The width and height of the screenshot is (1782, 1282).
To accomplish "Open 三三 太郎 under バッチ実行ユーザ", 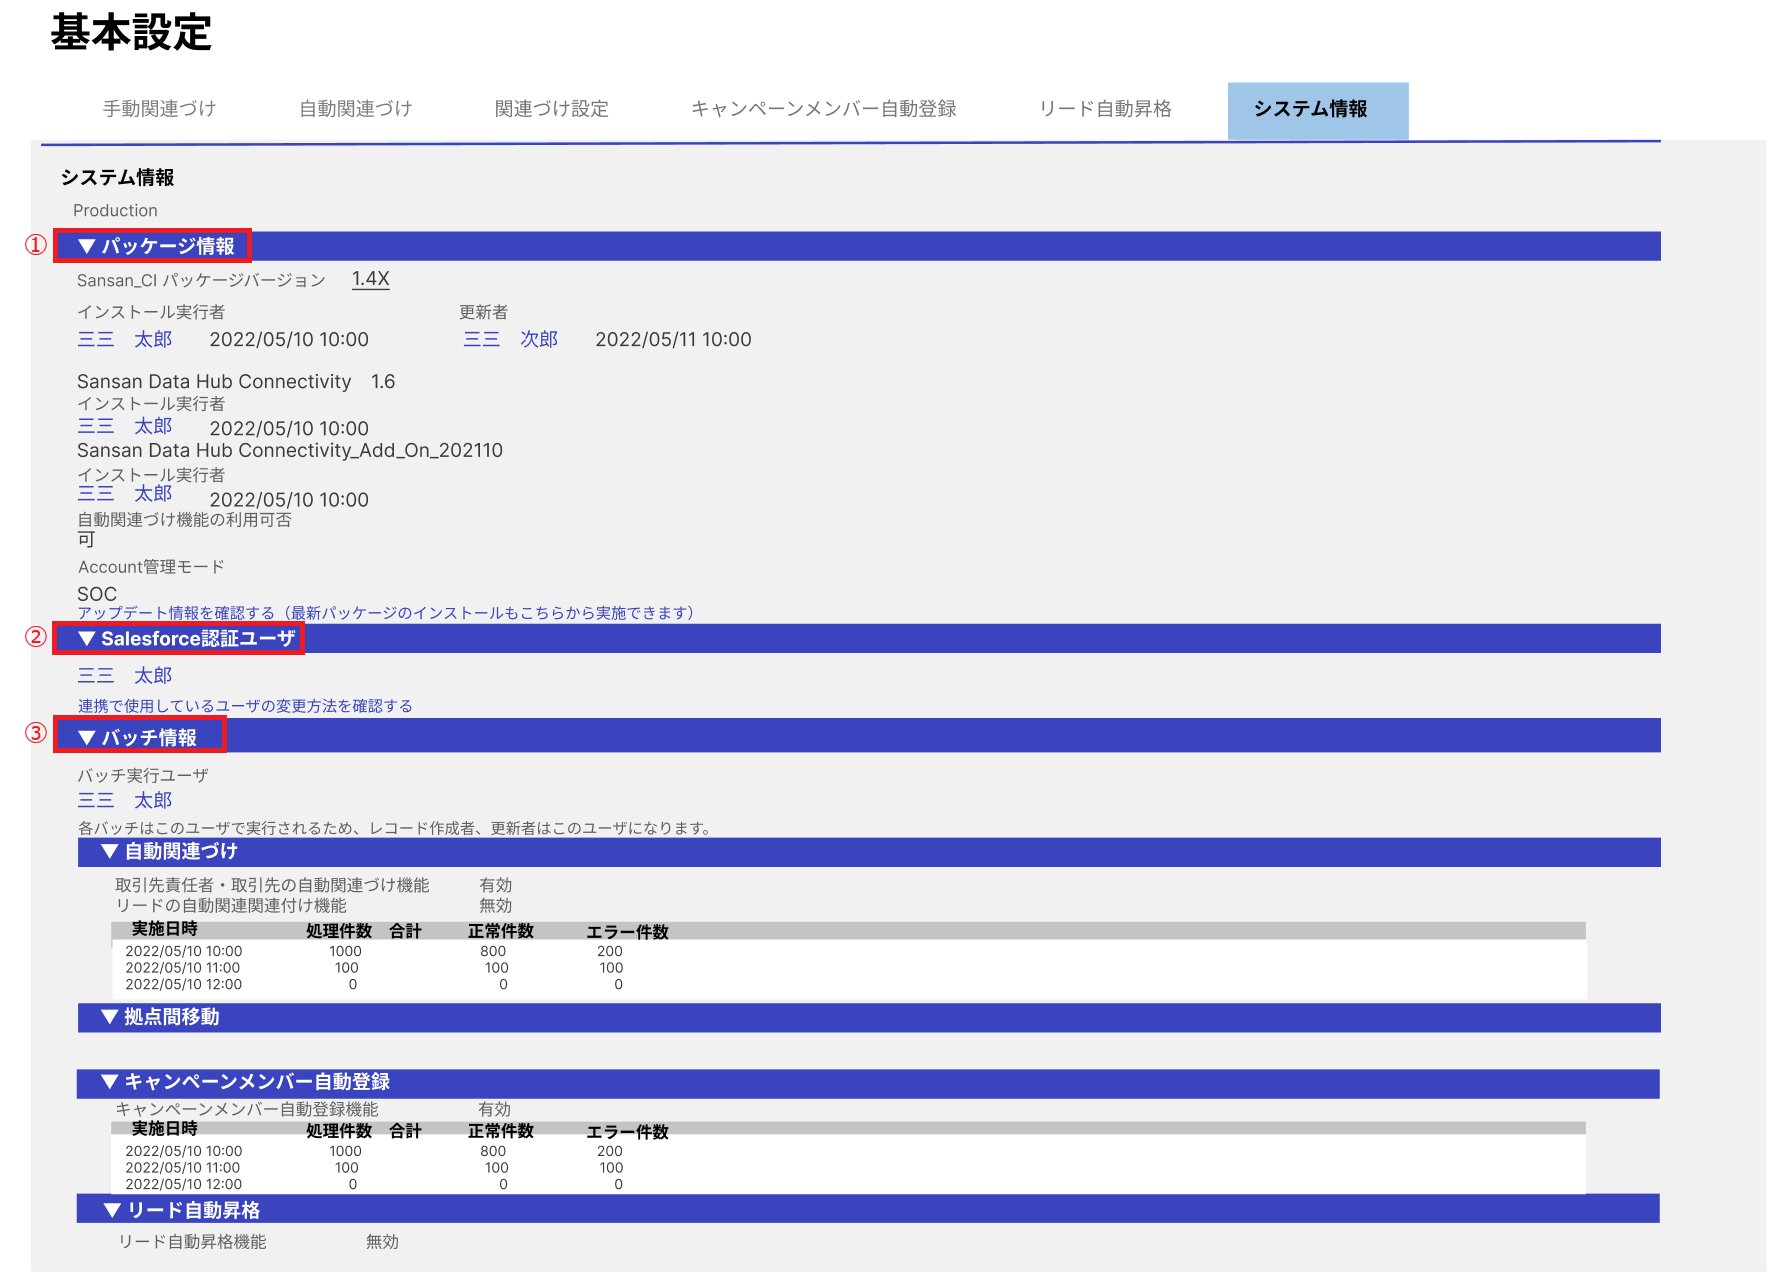I will click(x=125, y=801).
